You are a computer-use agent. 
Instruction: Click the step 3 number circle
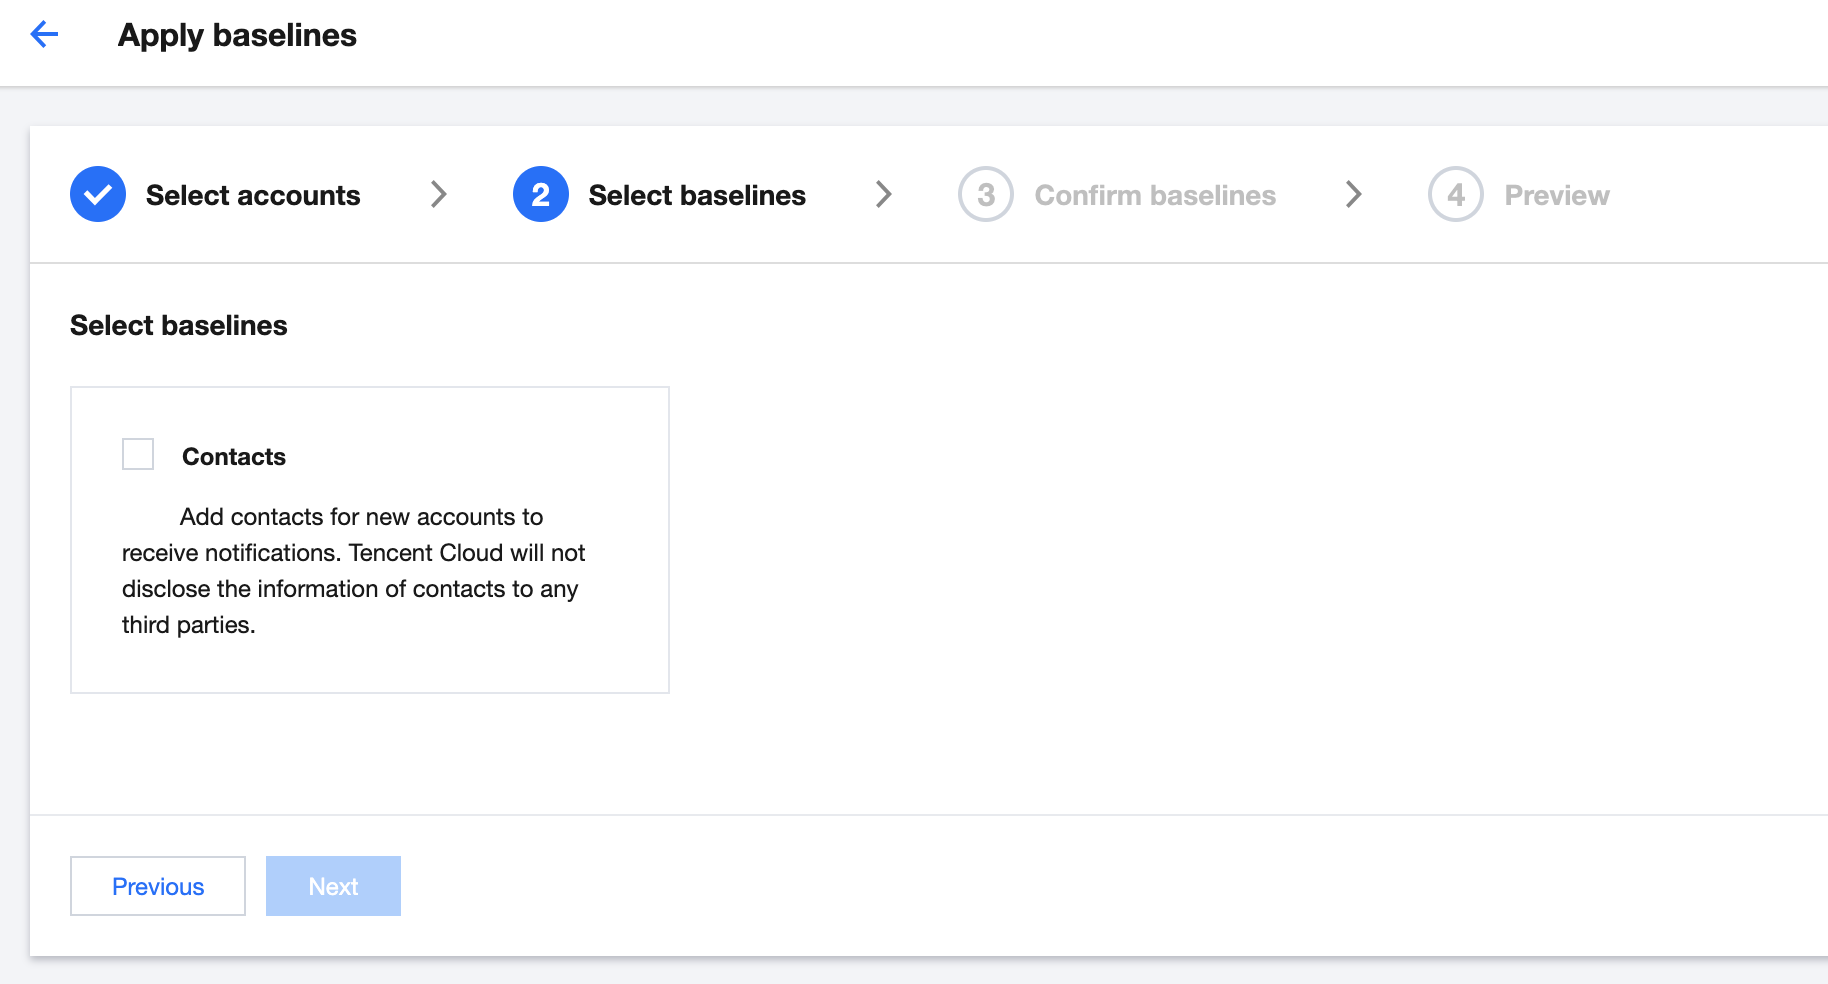[985, 194]
